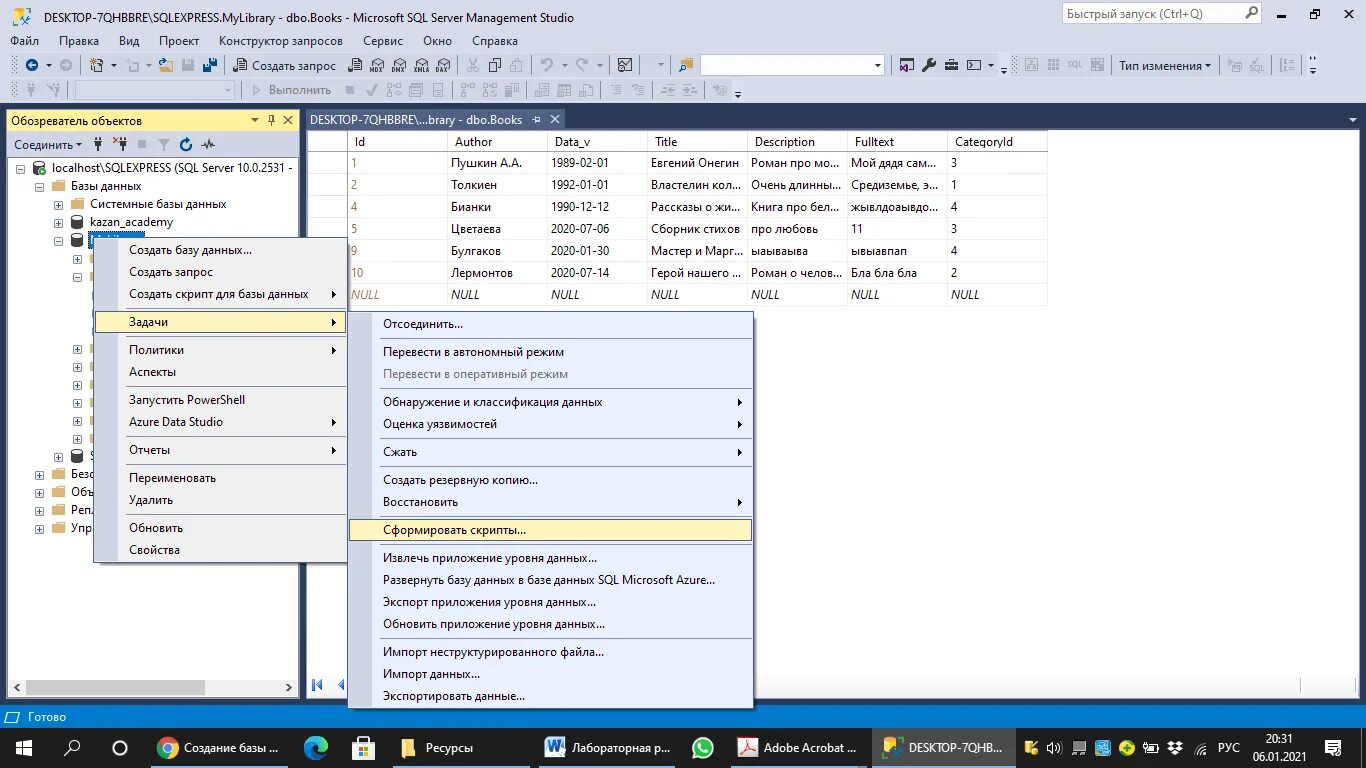The image size is (1366, 768).
Task: Click the Disconnect plug icon with red X
Action: tap(120, 144)
